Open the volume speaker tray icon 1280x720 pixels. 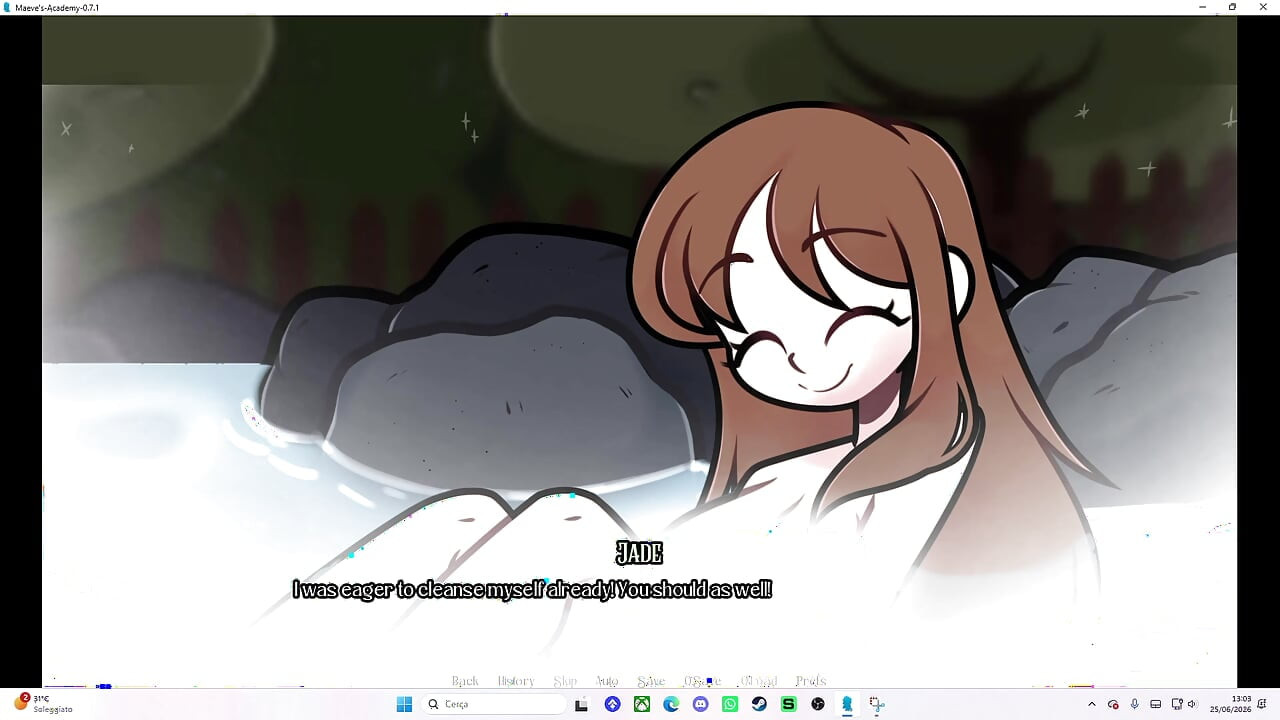pyautogui.click(x=1192, y=704)
